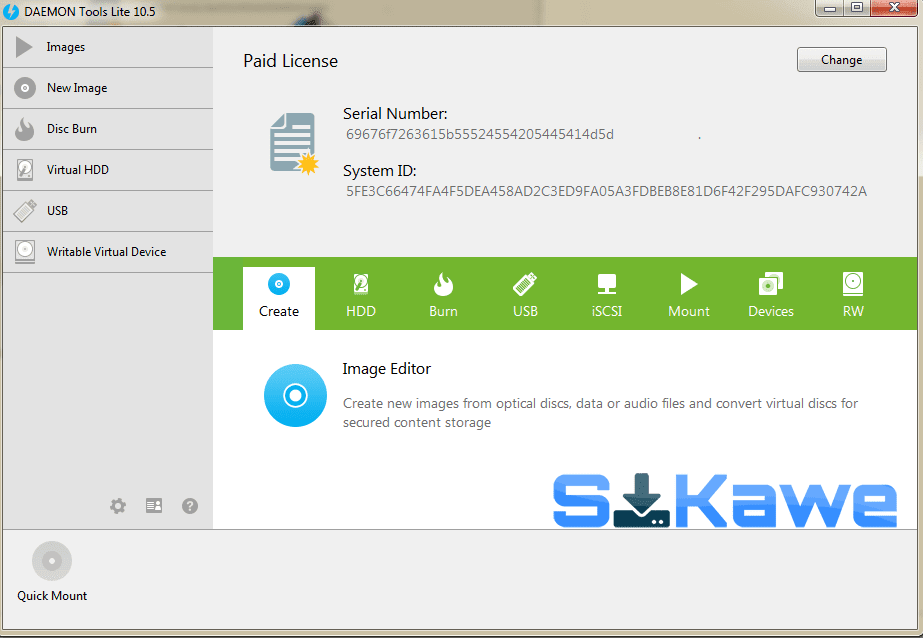923x639 pixels.
Task: Click the System ID value
Action: pos(606,191)
